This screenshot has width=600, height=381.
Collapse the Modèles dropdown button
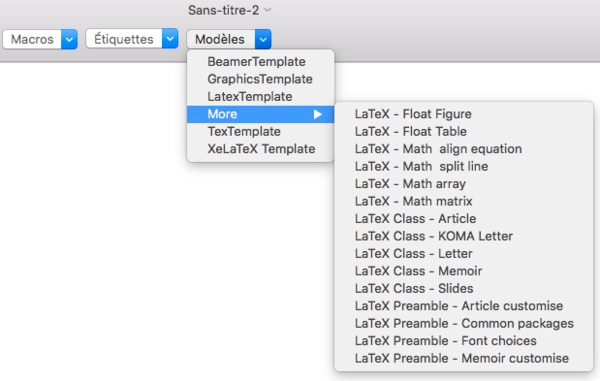229,39
